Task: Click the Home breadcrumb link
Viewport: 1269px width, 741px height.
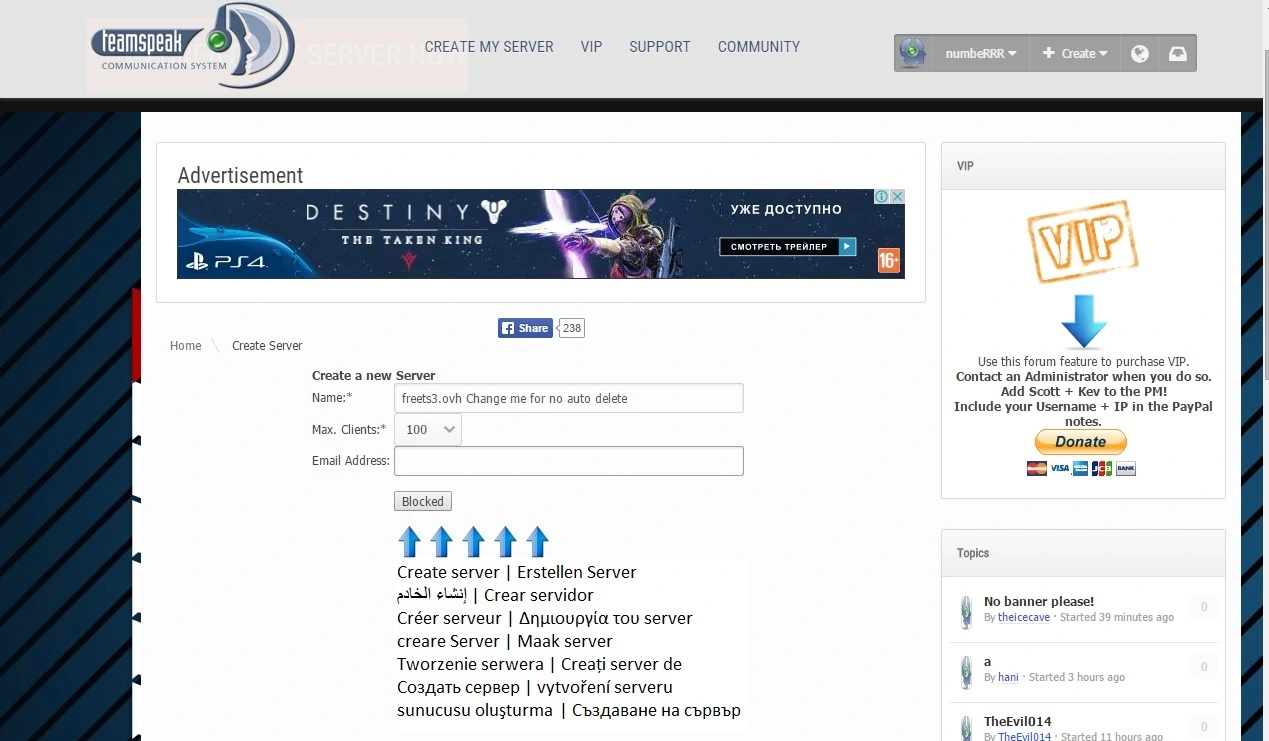Action: pyautogui.click(x=186, y=346)
